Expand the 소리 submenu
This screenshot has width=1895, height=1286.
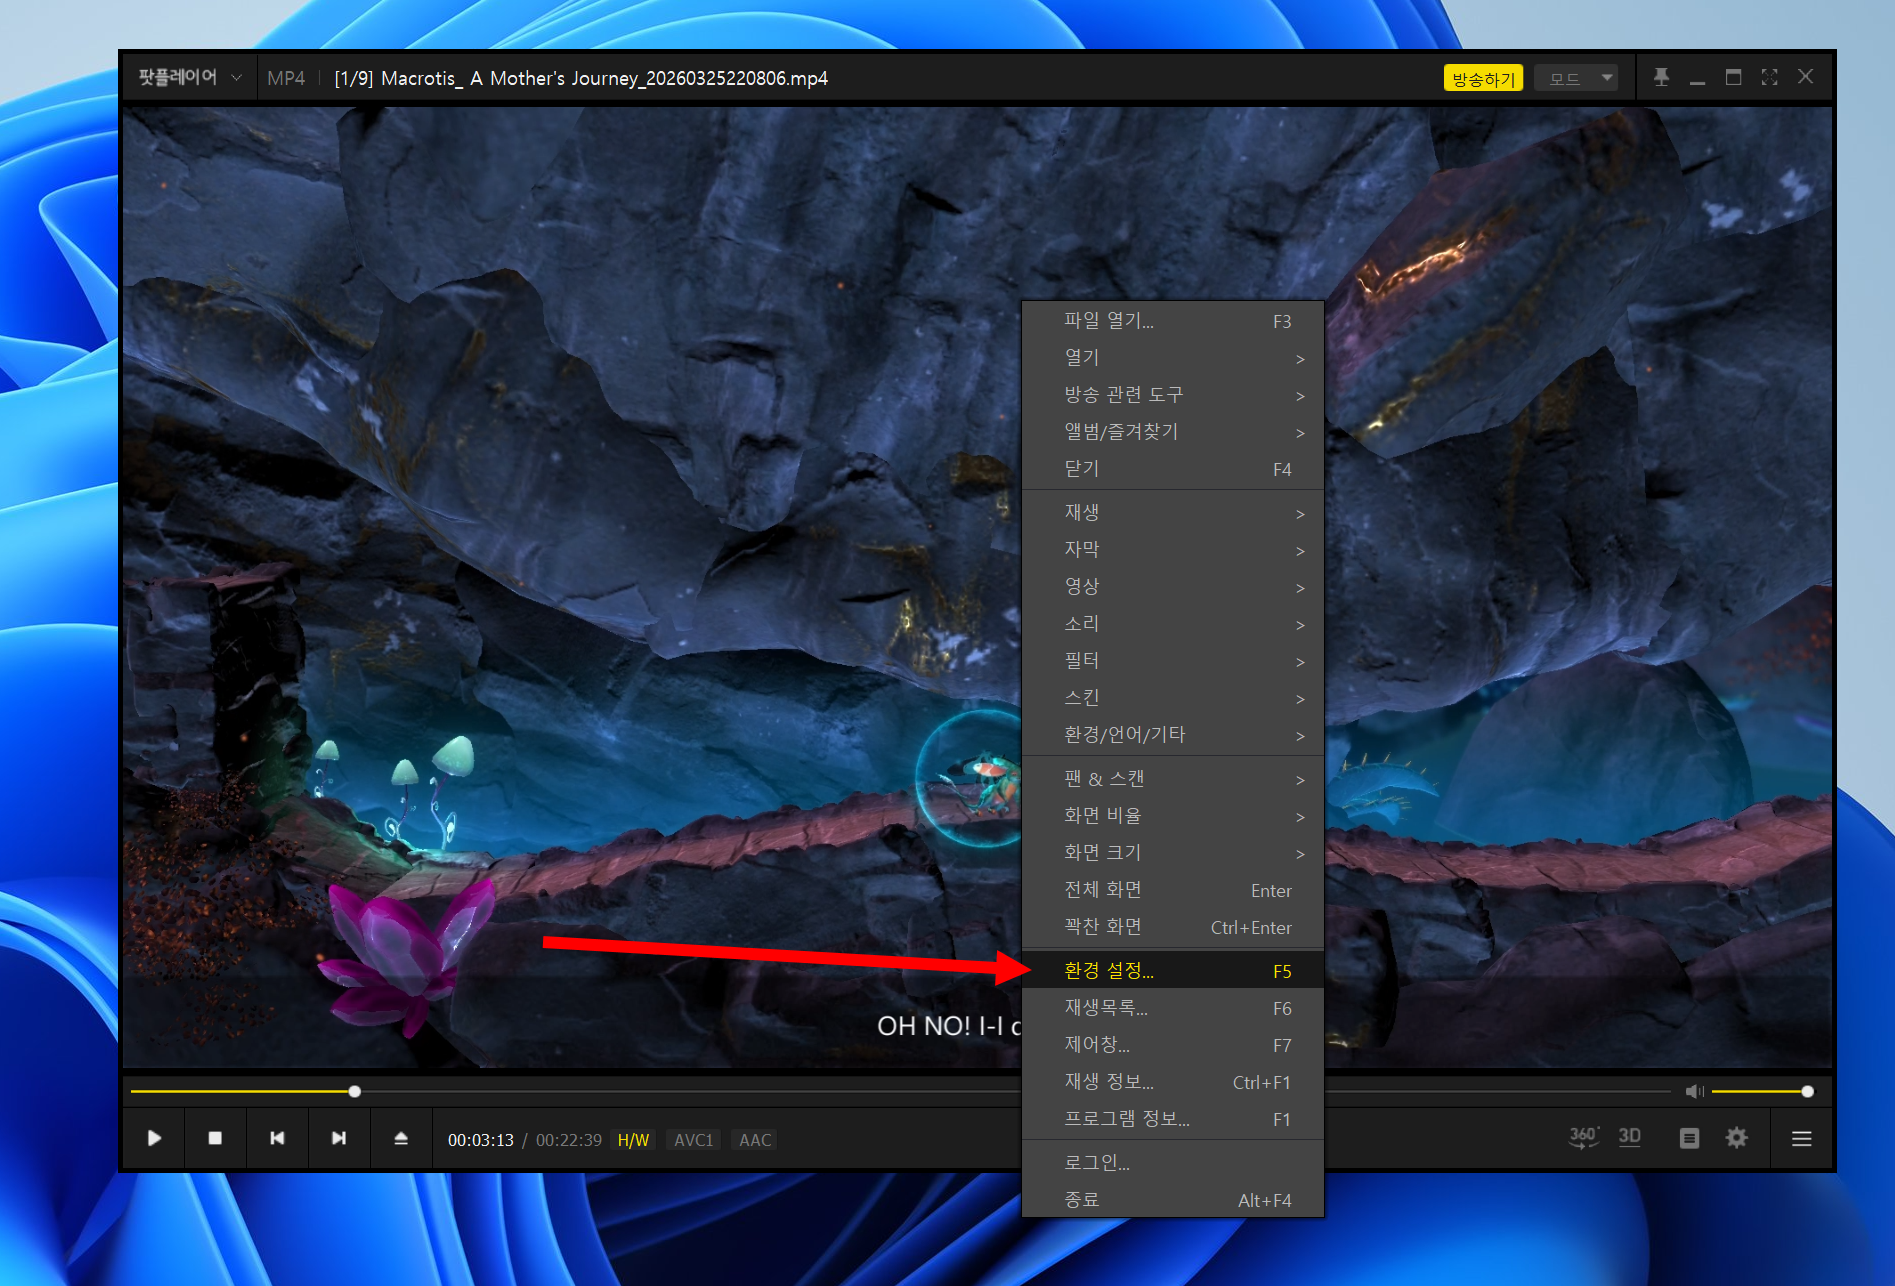tap(1173, 624)
